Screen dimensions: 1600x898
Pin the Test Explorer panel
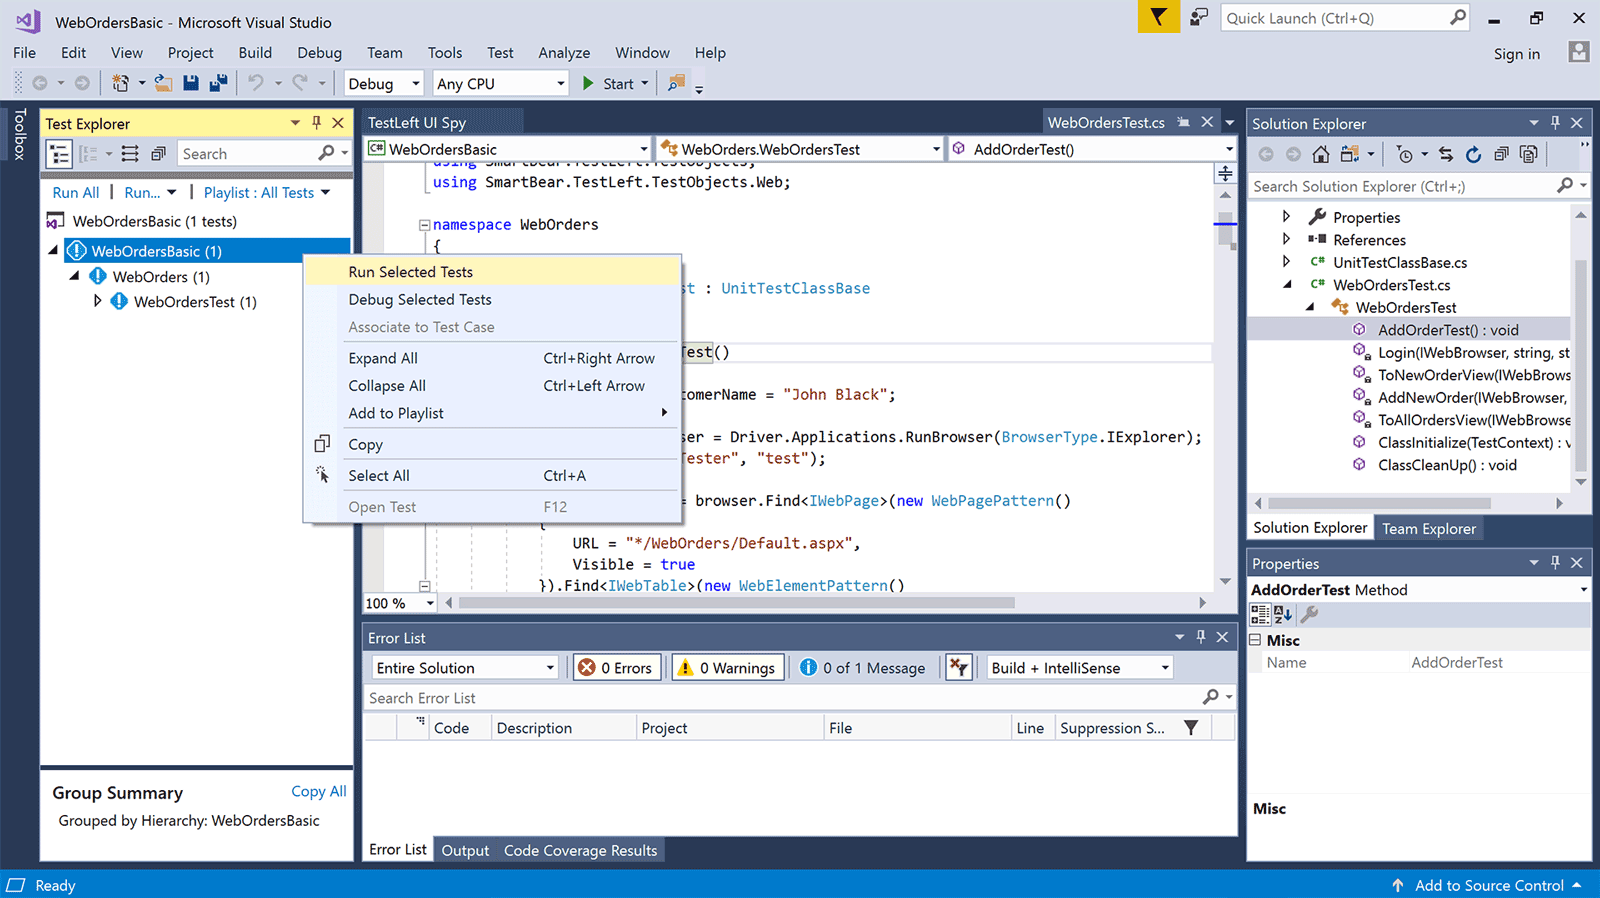(317, 123)
